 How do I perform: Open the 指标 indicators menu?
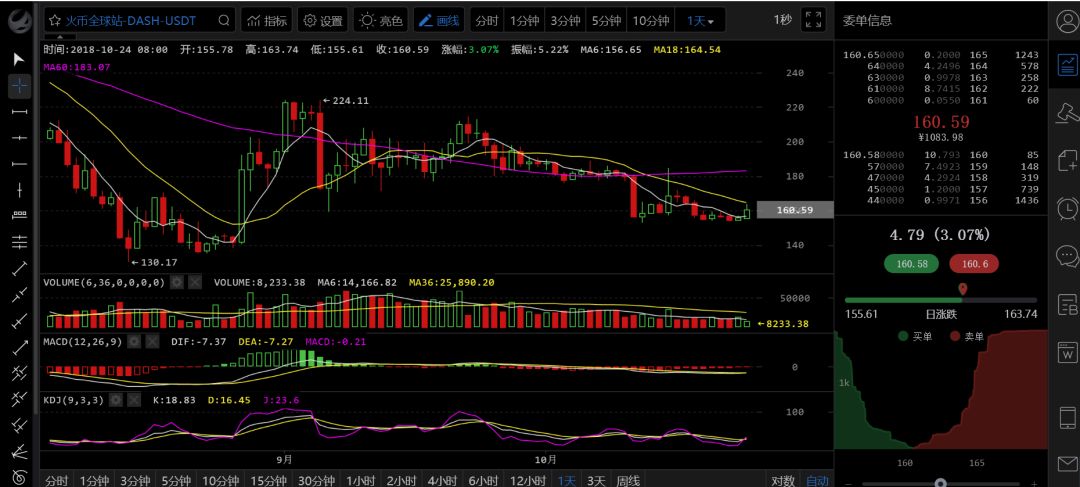(268, 21)
